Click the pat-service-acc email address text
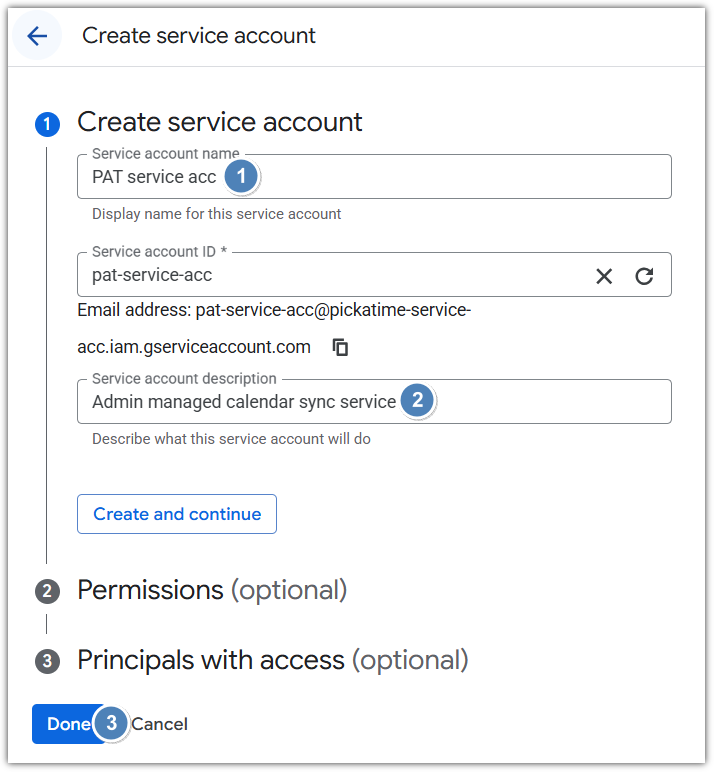Screen dimensions: 714x772 [x=332, y=310]
